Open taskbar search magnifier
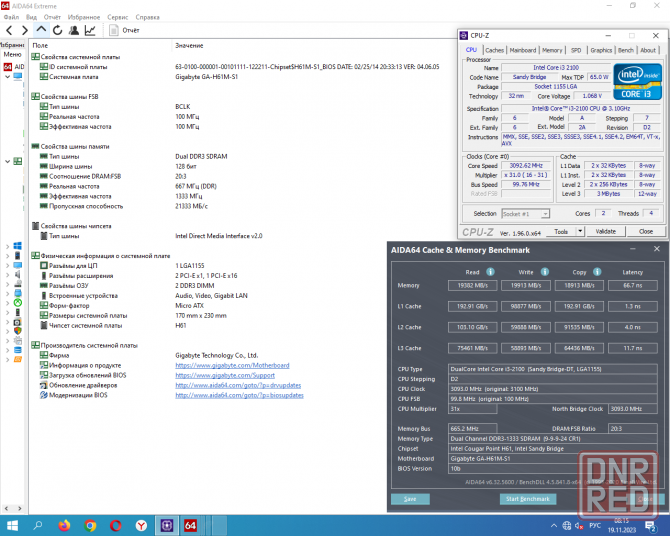The image size is (670, 536). click(38, 525)
